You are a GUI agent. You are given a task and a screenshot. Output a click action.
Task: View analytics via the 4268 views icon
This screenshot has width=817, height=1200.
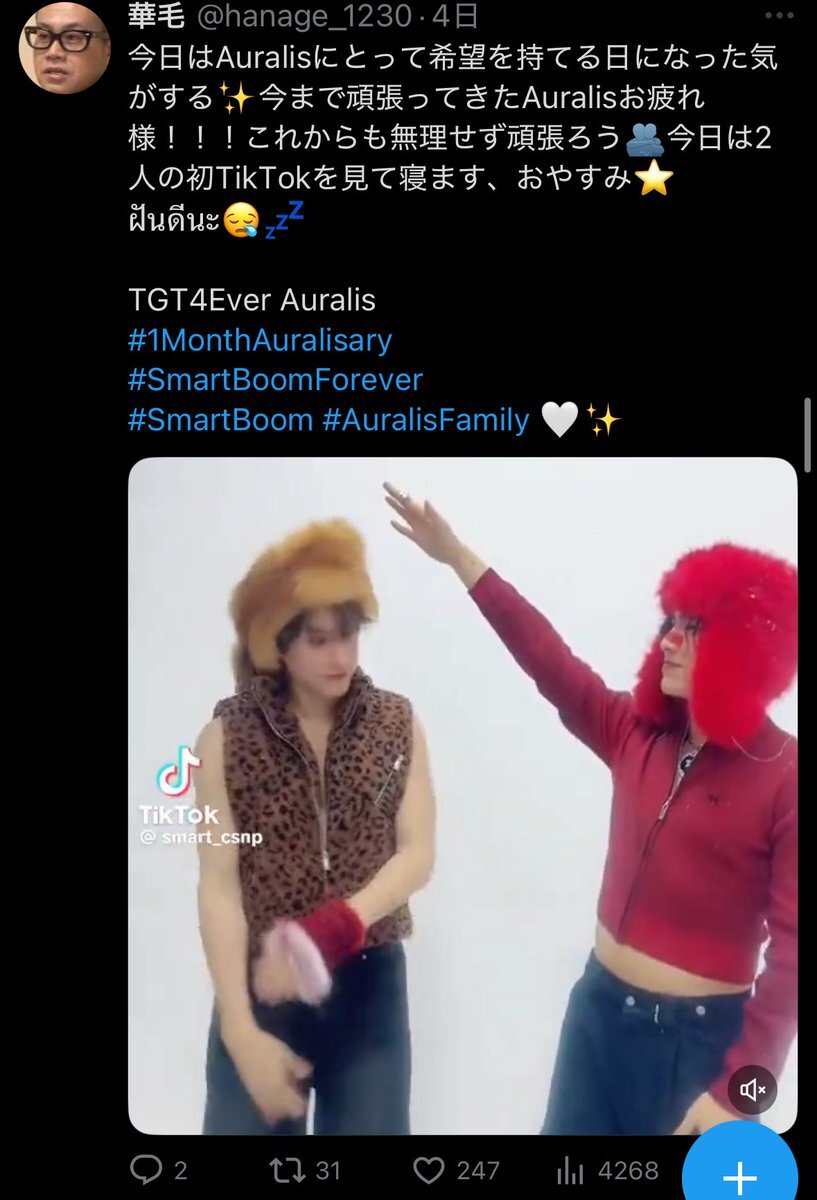569,1169
